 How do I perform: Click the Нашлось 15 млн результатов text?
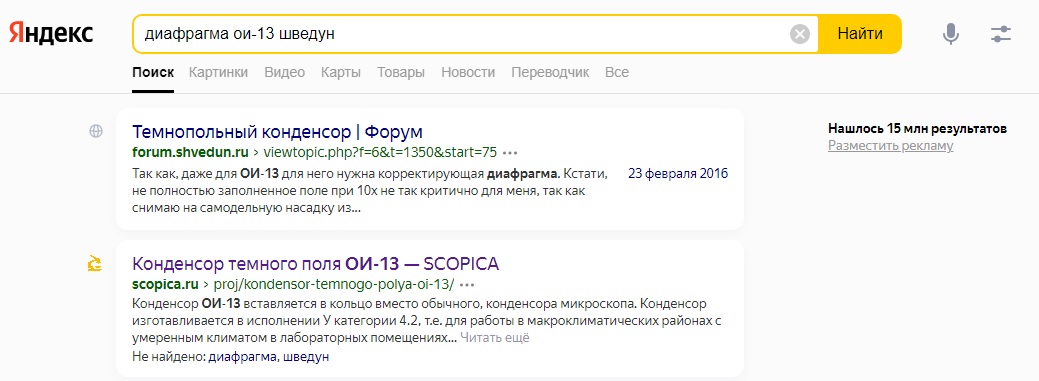pyautogui.click(x=917, y=129)
